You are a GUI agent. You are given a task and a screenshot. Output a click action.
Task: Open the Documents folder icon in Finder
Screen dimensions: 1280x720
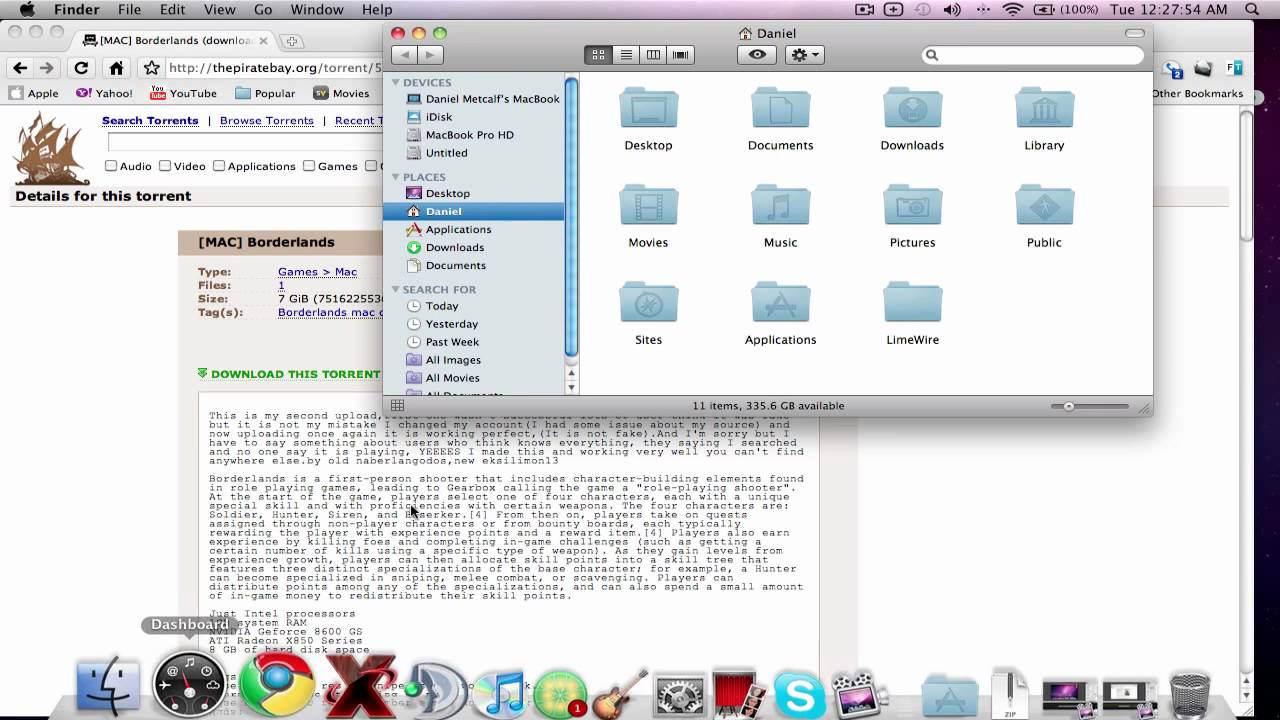780,108
